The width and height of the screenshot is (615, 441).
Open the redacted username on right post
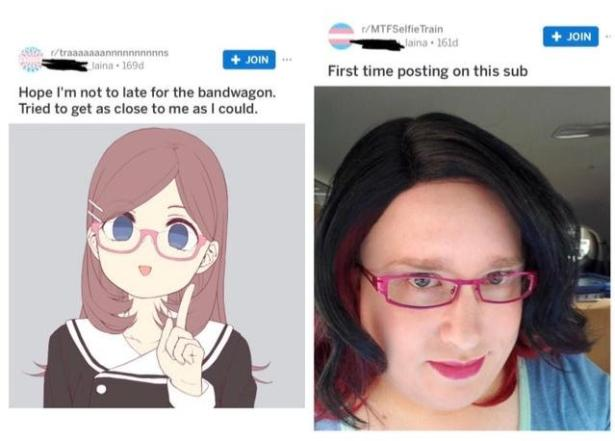(377, 44)
